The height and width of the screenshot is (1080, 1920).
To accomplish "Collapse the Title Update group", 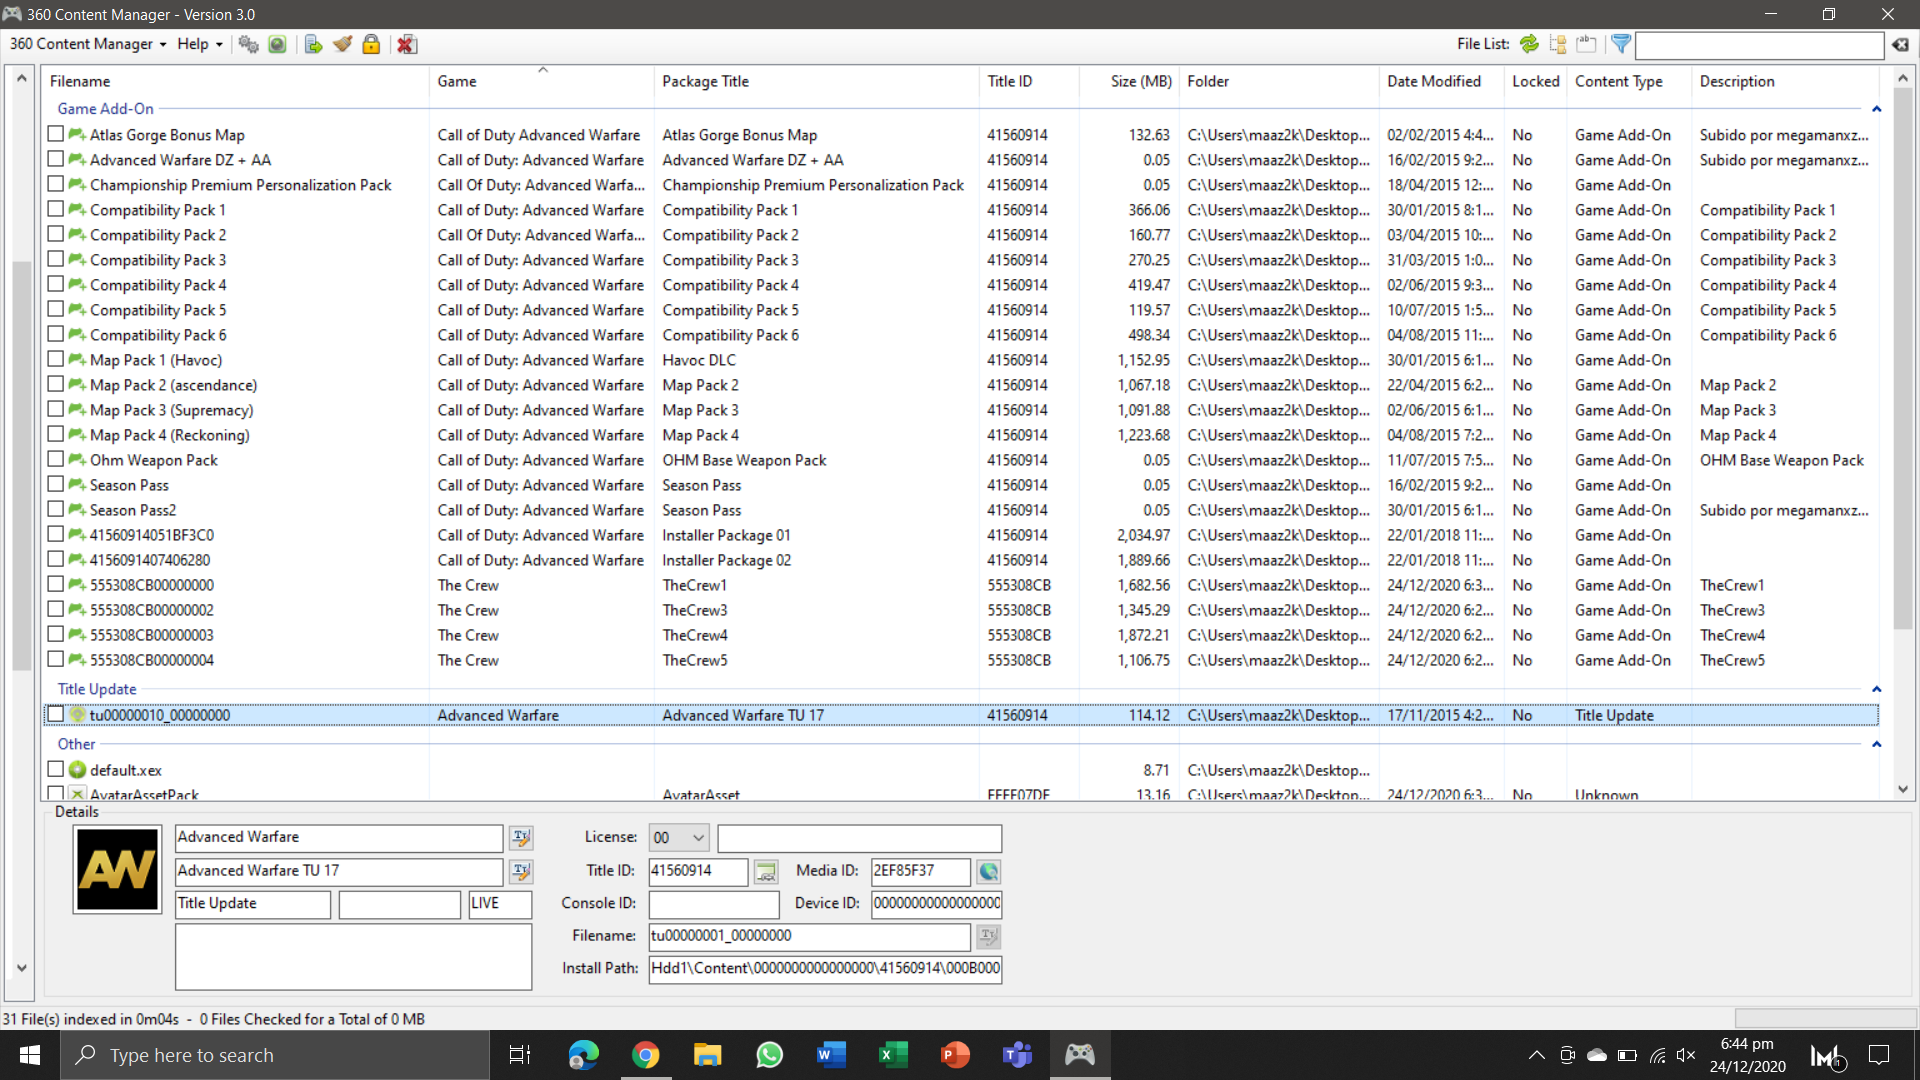I will click(1876, 689).
